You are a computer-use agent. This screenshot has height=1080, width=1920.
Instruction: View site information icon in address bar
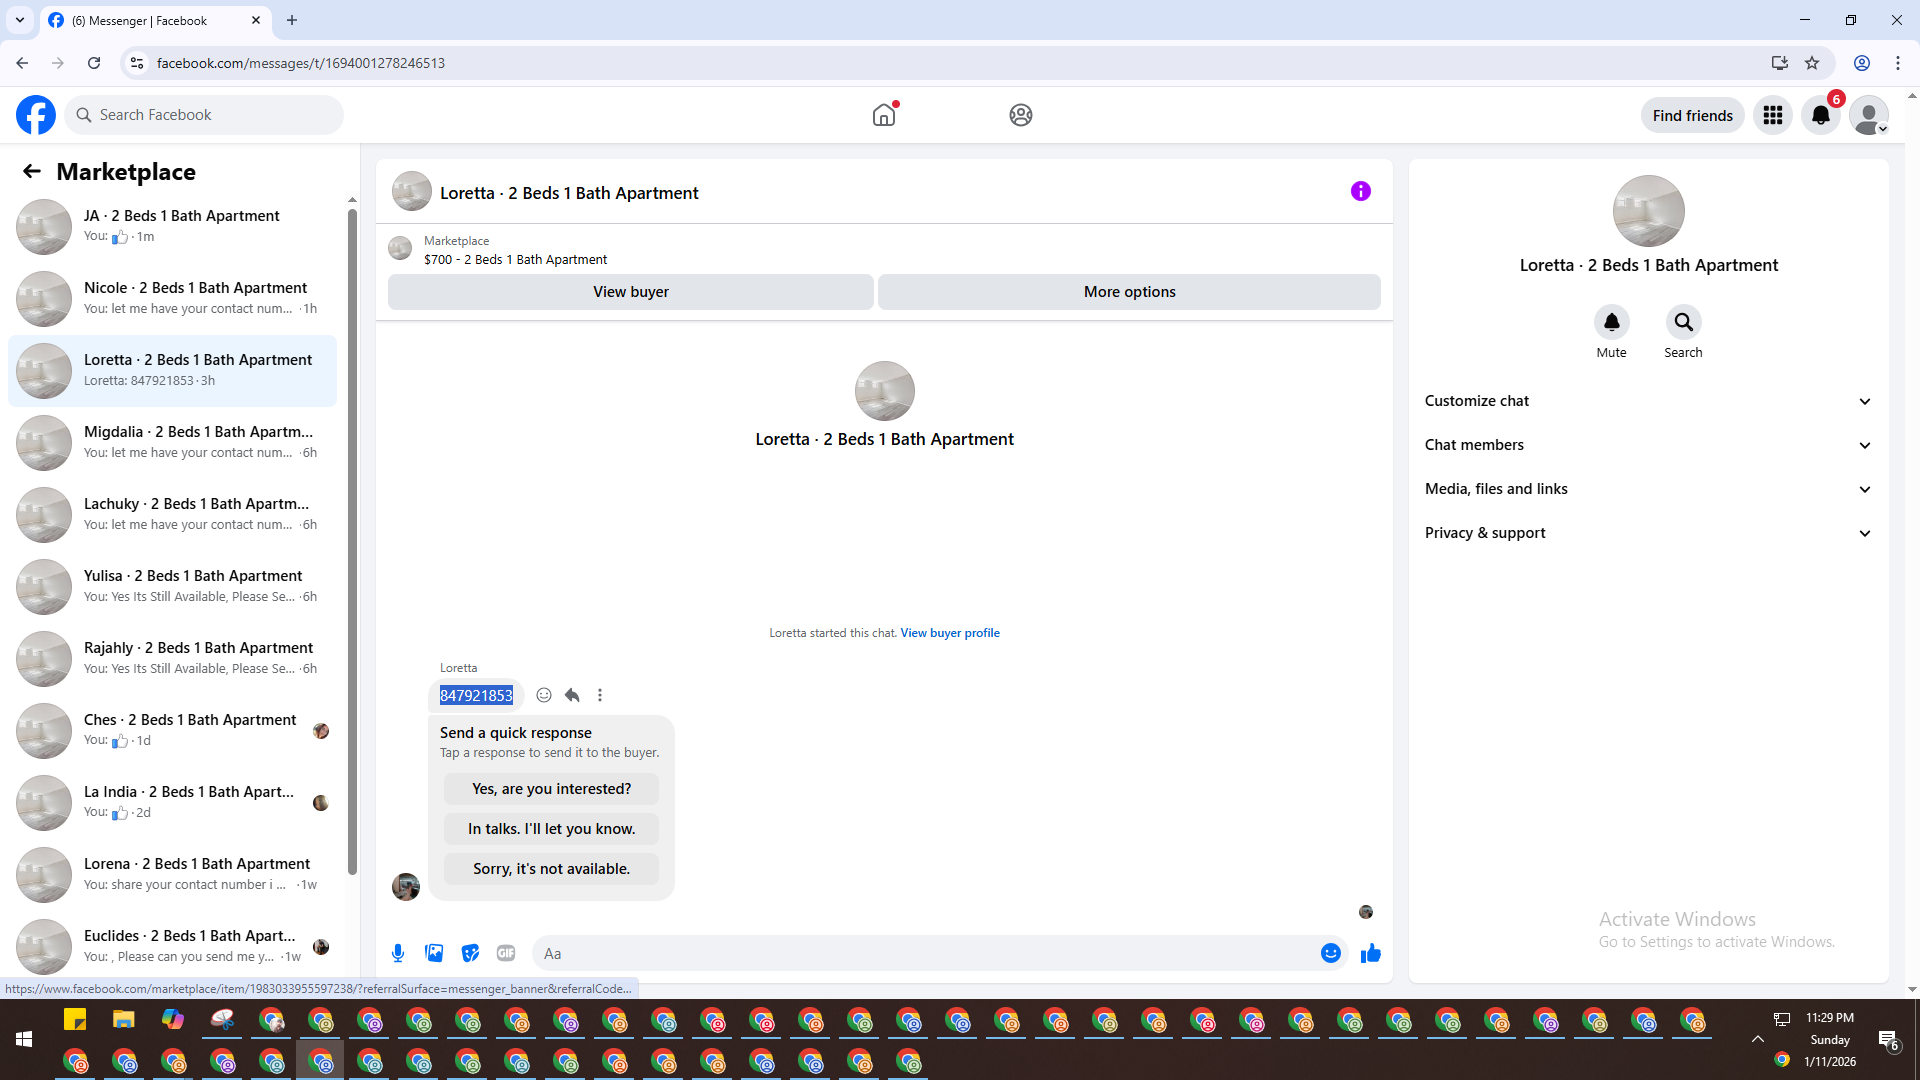click(x=137, y=63)
